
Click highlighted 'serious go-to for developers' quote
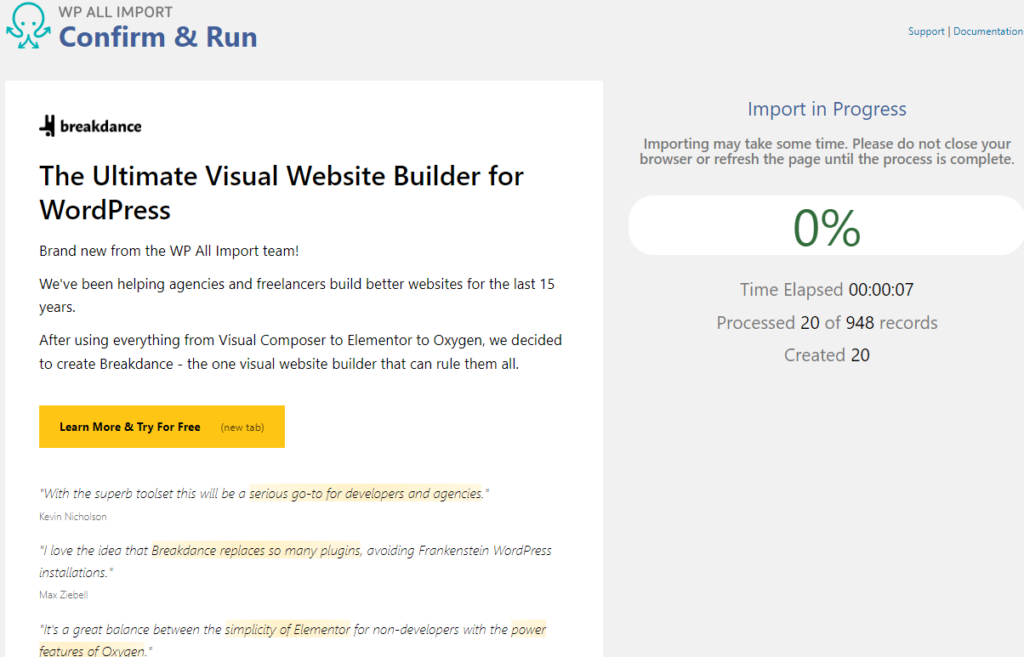coord(365,493)
